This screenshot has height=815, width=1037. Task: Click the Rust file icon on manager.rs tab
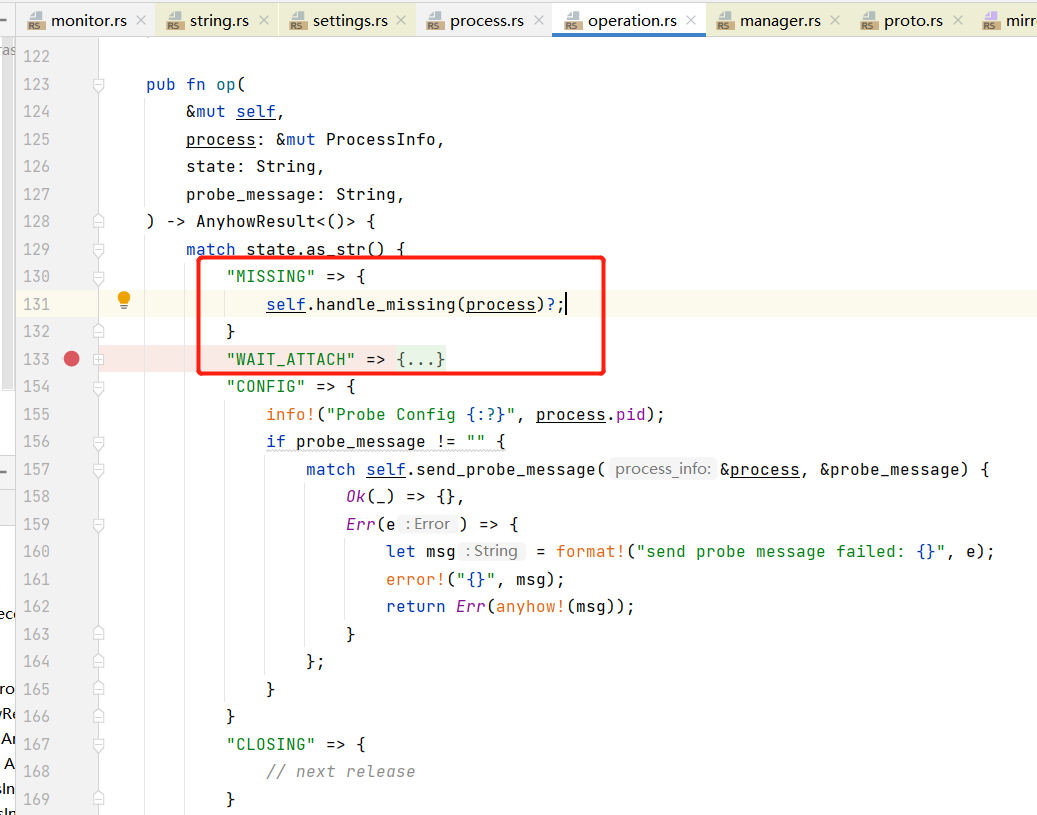pyautogui.click(x=724, y=19)
